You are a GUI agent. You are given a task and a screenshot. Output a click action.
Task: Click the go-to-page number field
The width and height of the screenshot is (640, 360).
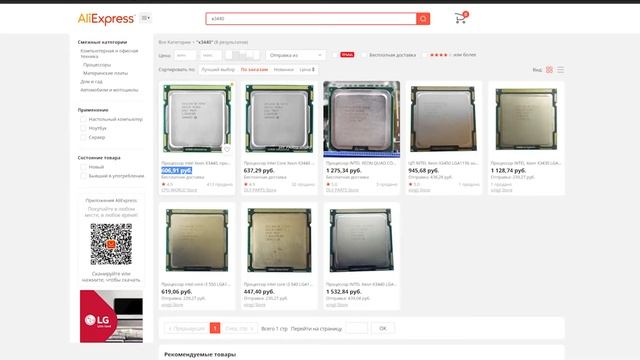click(356, 328)
